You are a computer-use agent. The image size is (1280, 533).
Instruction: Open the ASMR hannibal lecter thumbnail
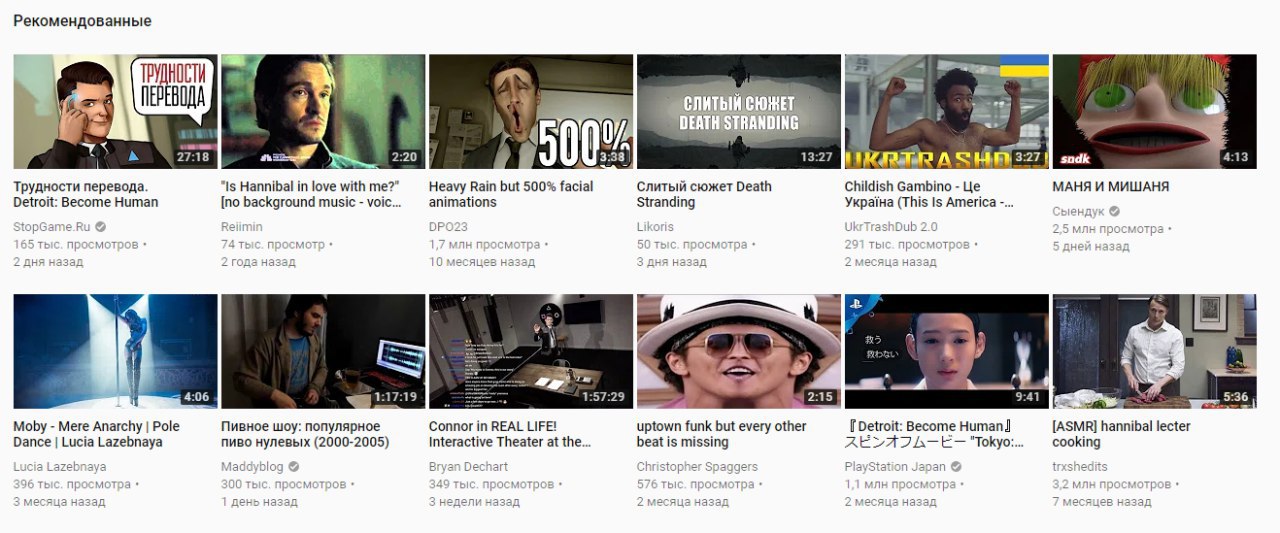1155,351
